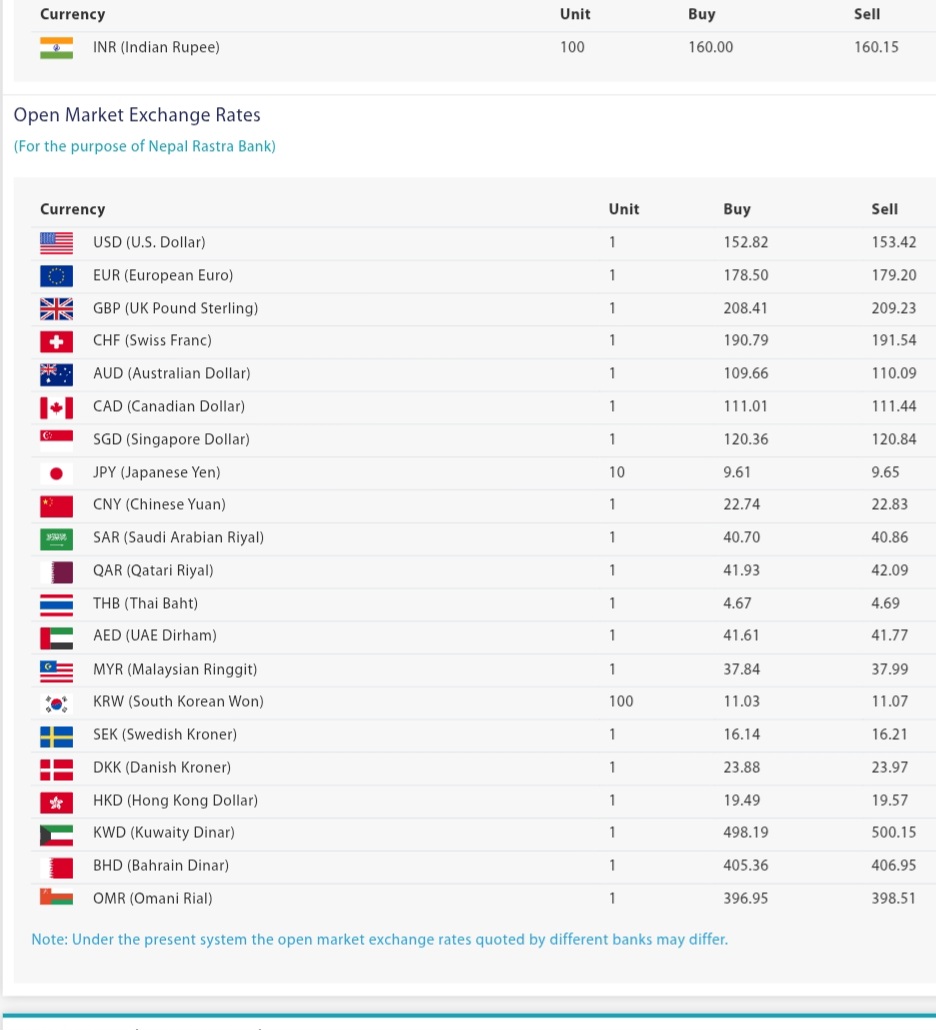Click the UK flag icon beside GBP
The width and height of the screenshot is (936, 1030).
point(56,309)
